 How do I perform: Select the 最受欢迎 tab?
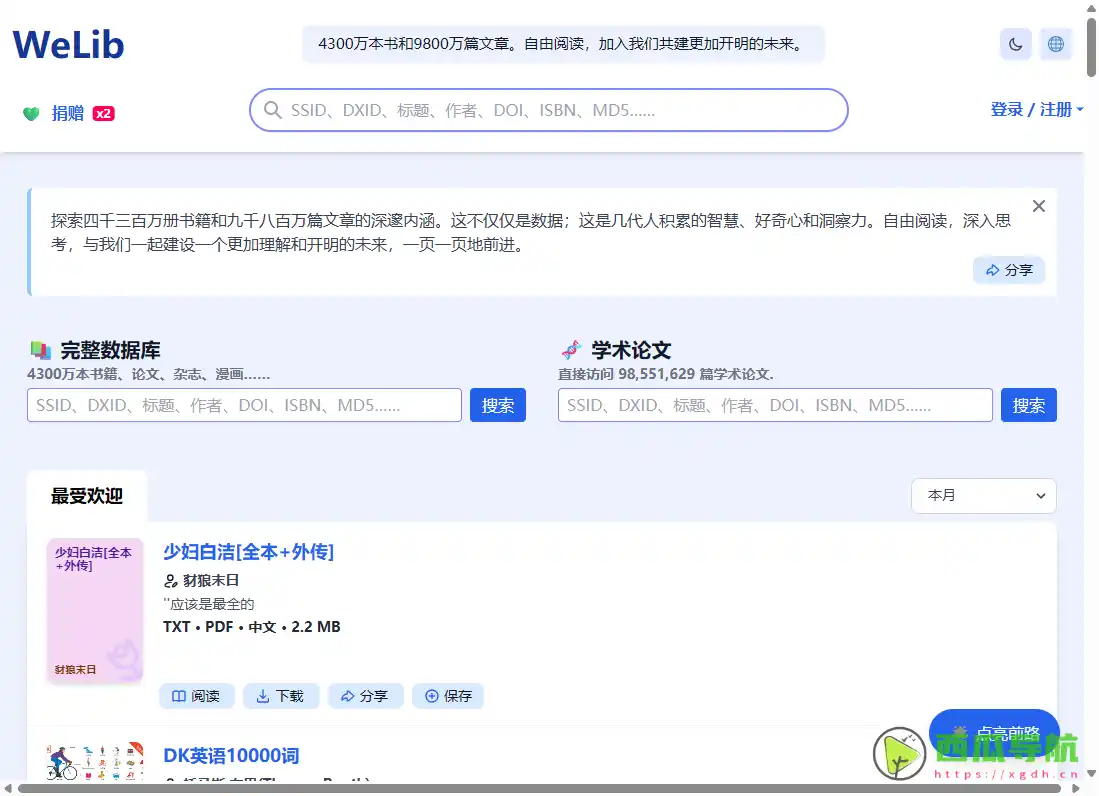[x=87, y=496]
